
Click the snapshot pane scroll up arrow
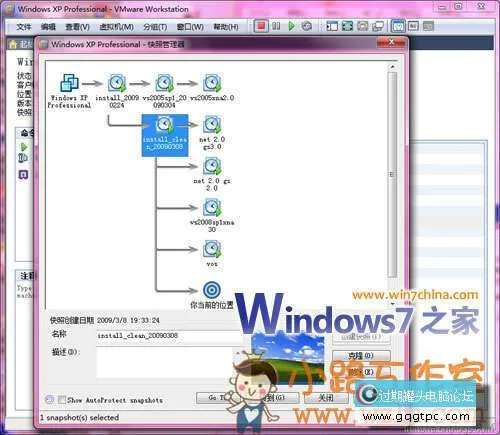point(392,67)
